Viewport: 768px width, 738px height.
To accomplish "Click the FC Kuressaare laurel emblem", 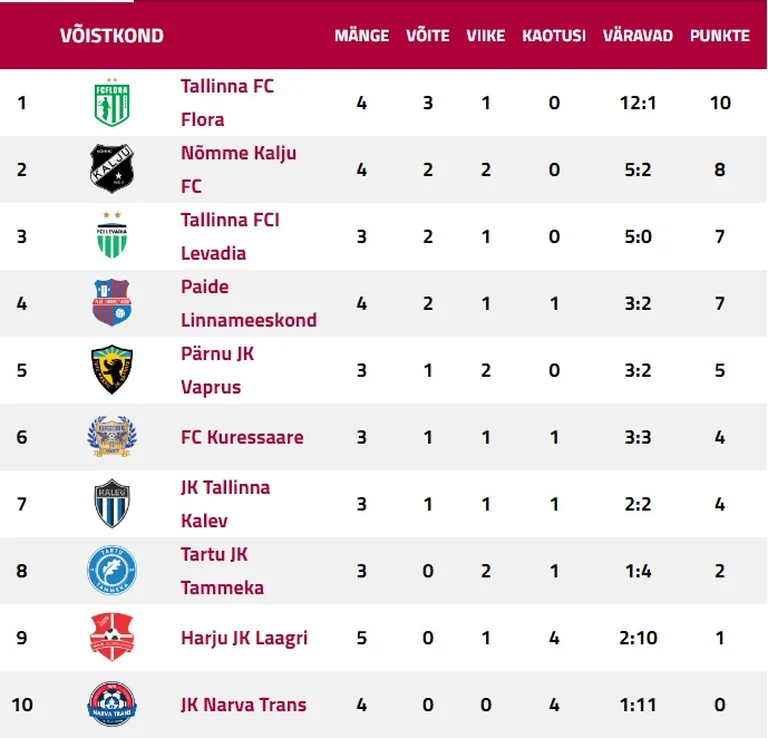I will (x=112, y=437).
